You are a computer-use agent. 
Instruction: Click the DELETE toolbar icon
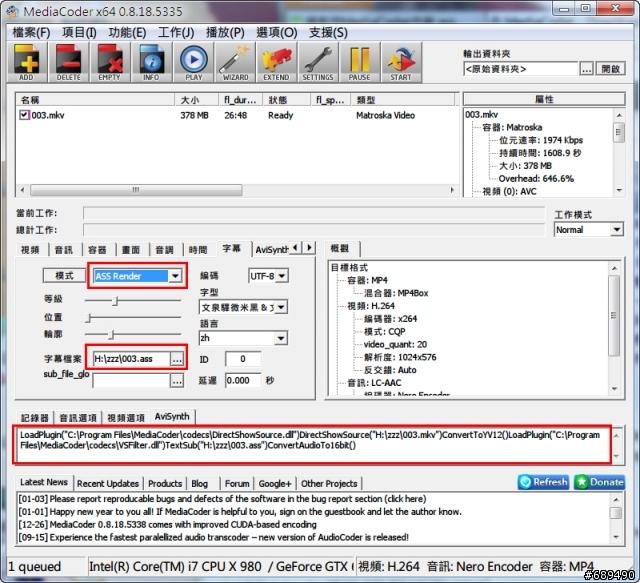tap(69, 62)
